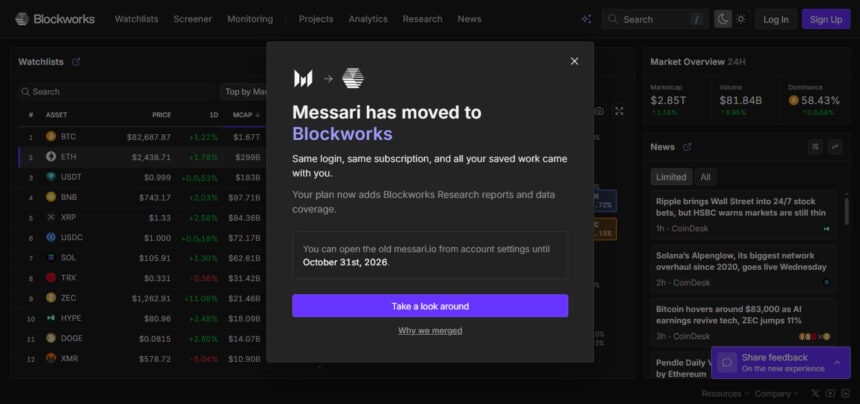Click the BTC coin icon

point(51,136)
